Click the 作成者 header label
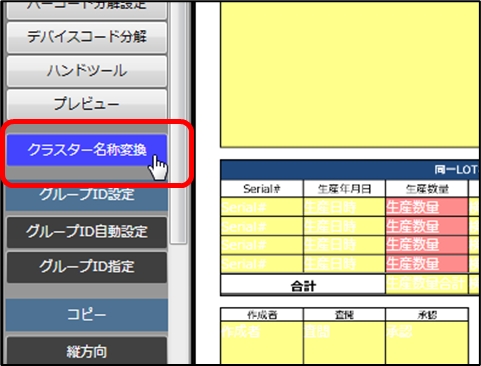The height and width of the screenshot is (366, 481). click(x=262, y=315)
